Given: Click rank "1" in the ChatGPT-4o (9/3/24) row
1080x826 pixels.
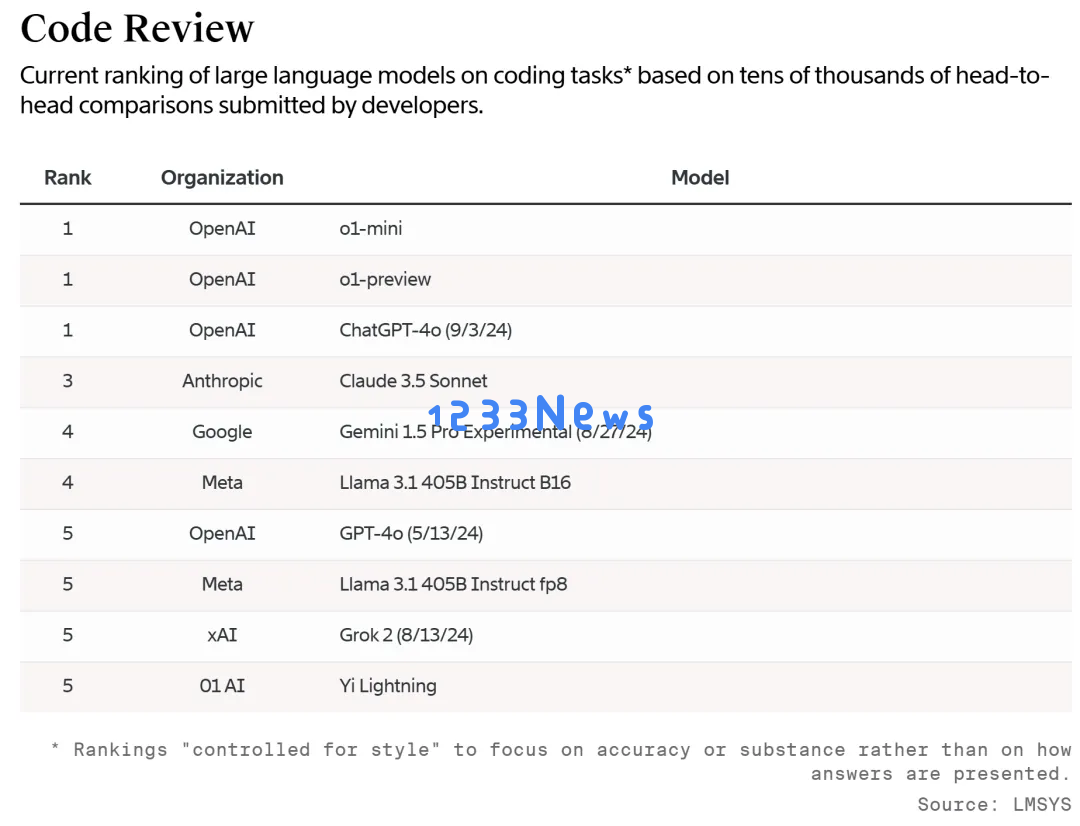Looking at the screenshot, I should [68, 331].
